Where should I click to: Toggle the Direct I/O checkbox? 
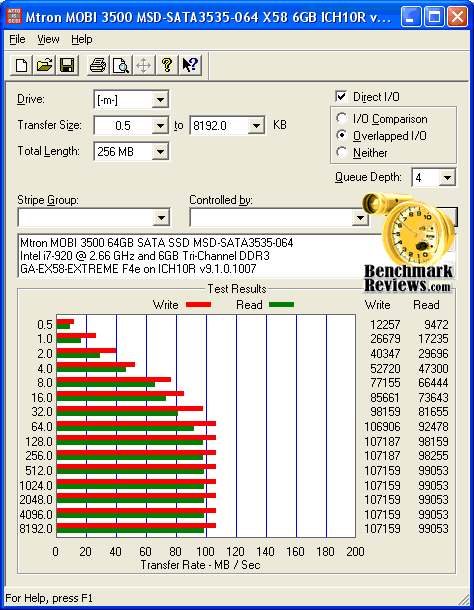341,96
